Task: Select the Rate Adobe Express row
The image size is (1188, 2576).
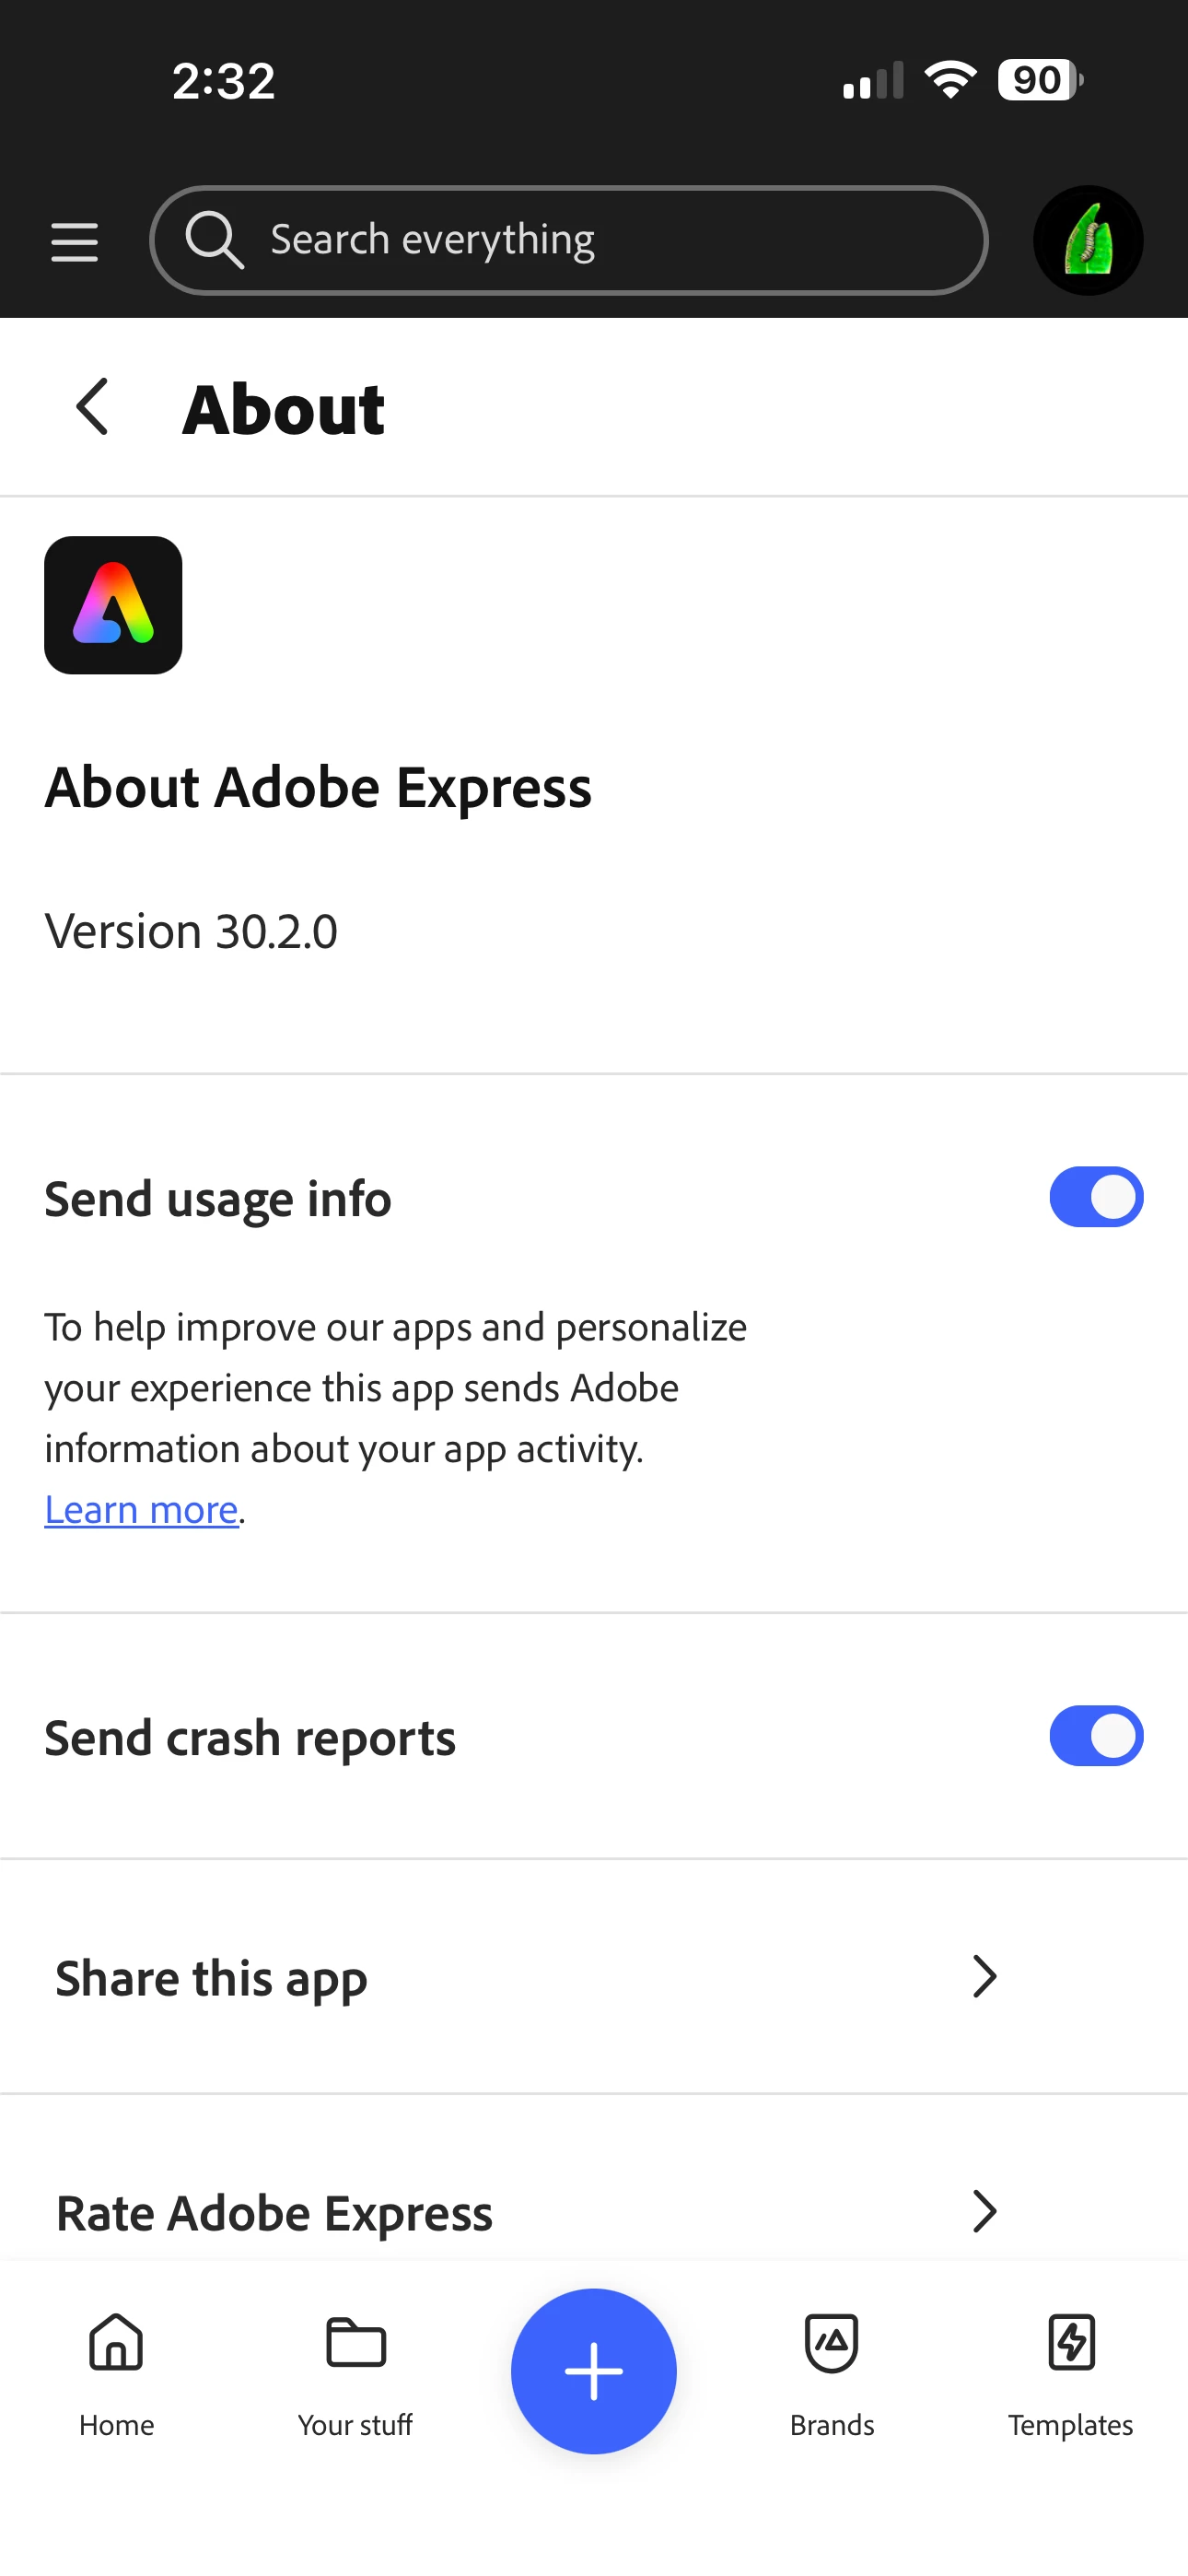Action: tap(594, 2212)
